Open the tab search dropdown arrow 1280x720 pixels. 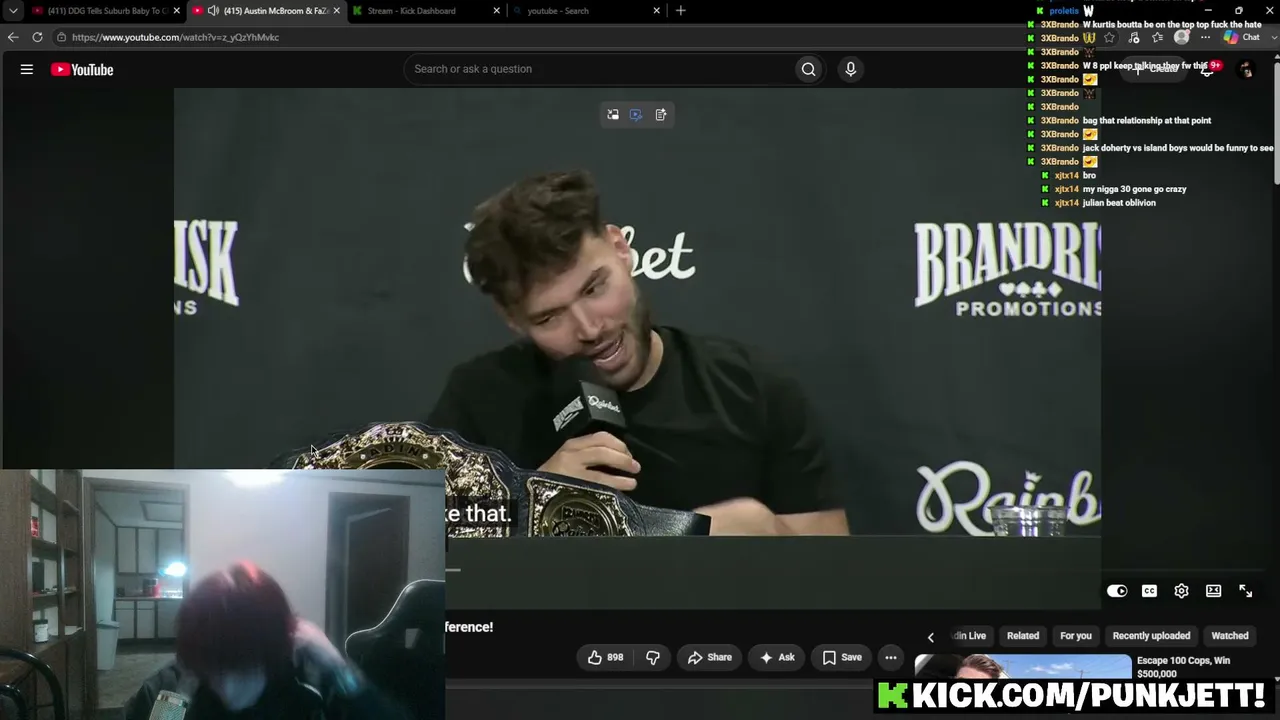tap(13, 10)
